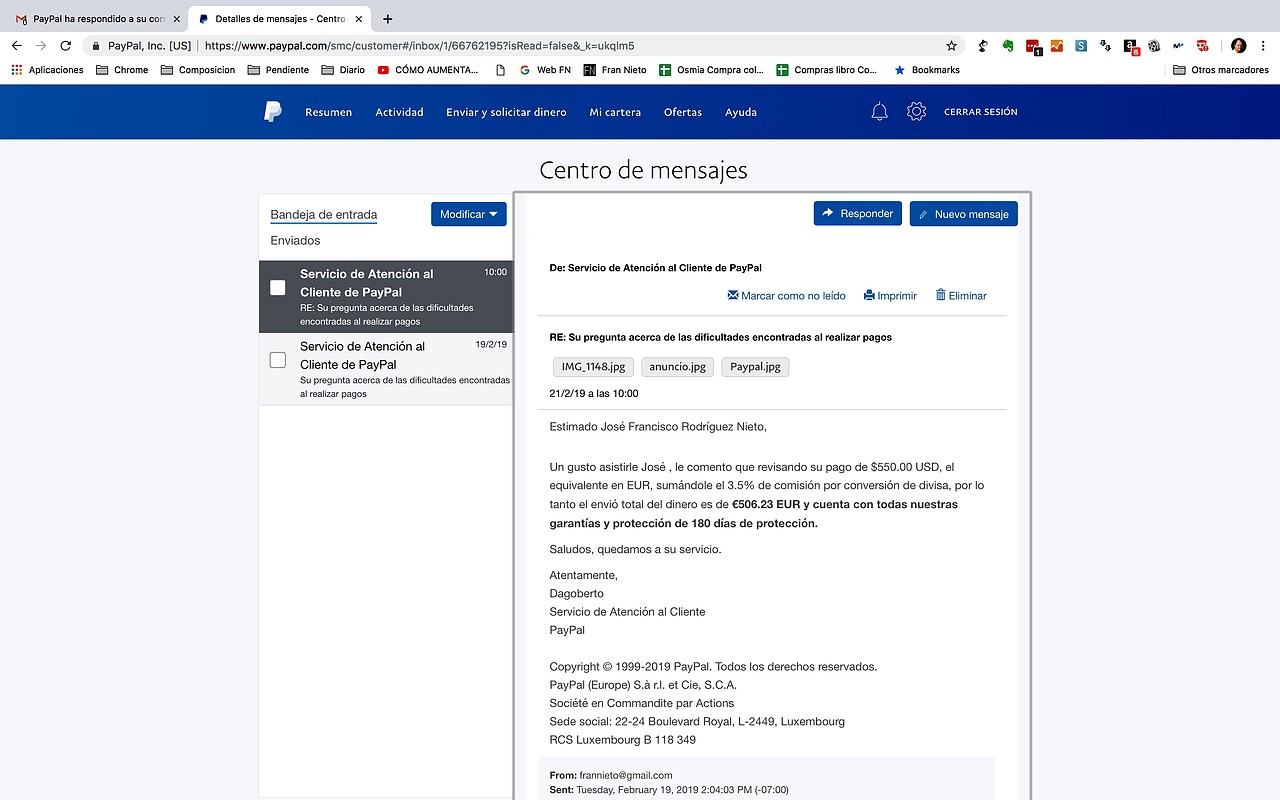Click the Evernote elephant extension icon
The width and height of the screenshot is (1280, 800).
click(1008, 46)
